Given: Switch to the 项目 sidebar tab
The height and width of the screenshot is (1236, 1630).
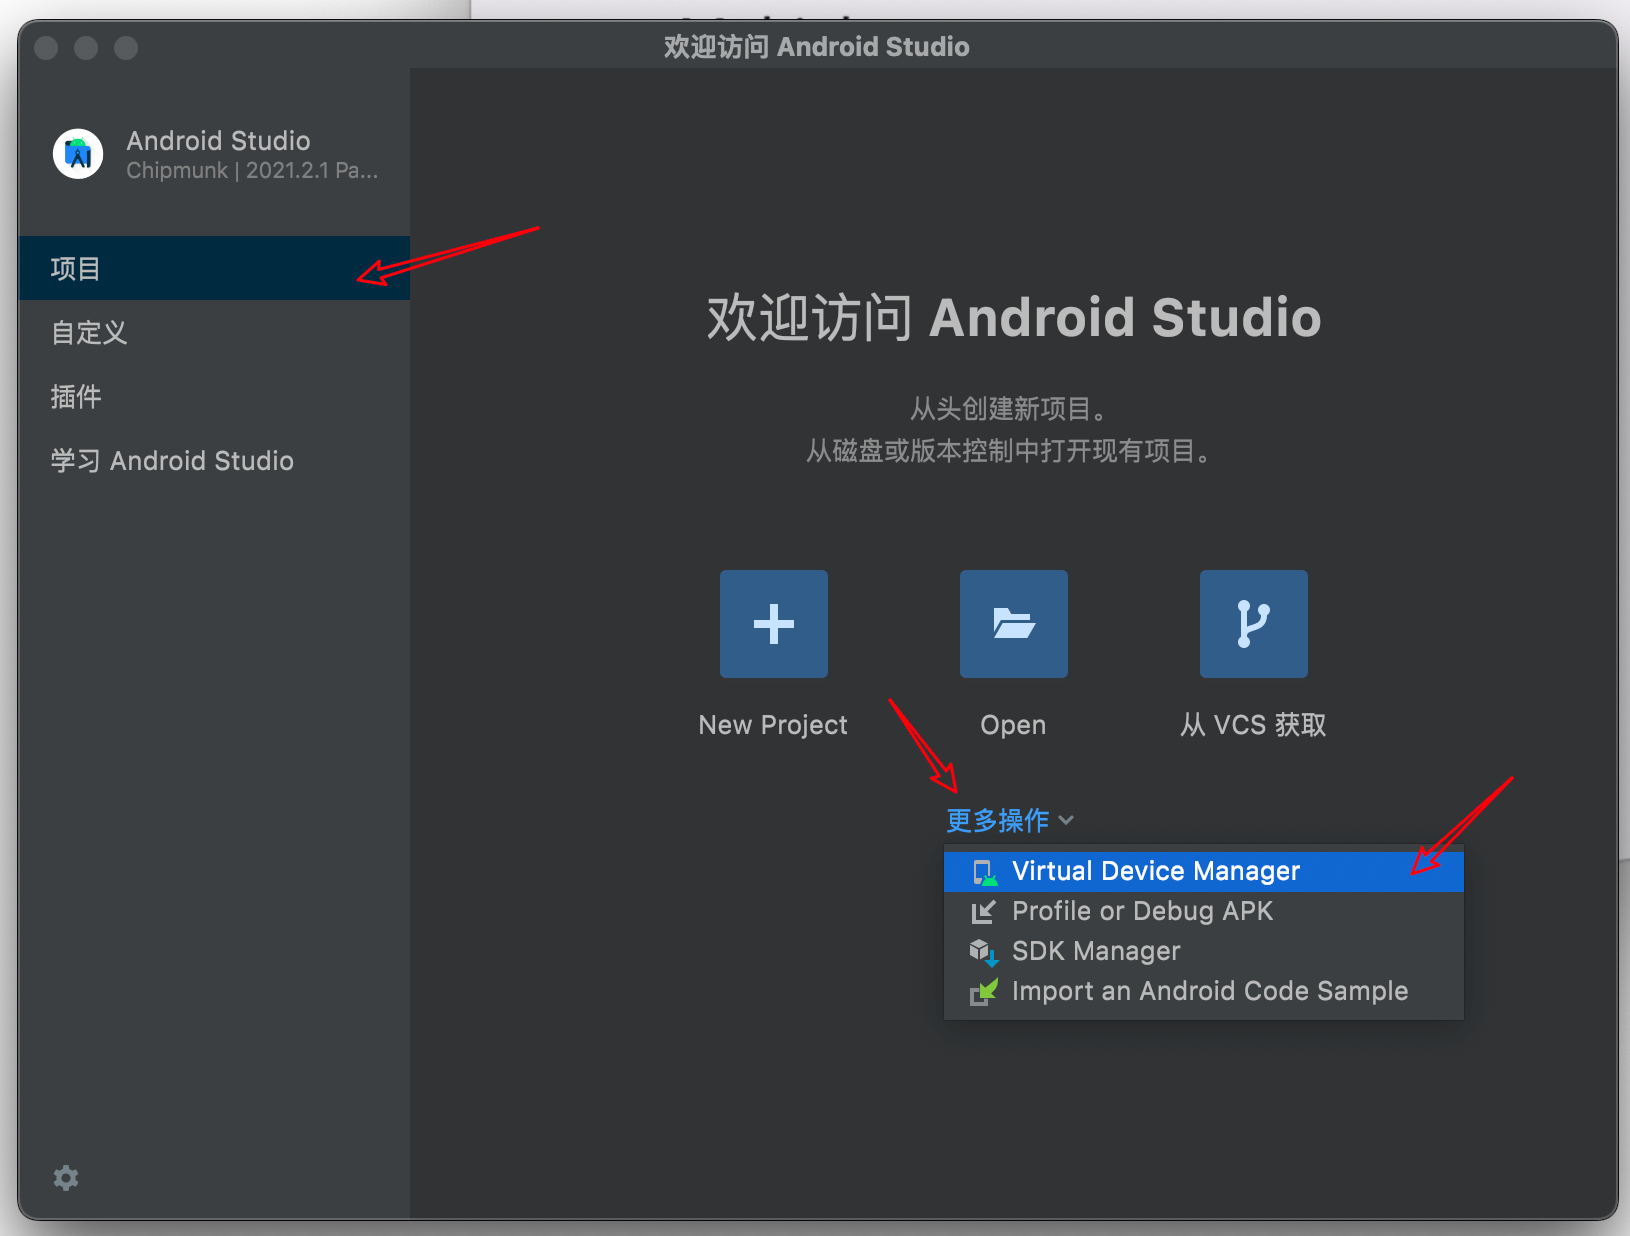Looking at the screenshot, I should click(x=214, y=268).
